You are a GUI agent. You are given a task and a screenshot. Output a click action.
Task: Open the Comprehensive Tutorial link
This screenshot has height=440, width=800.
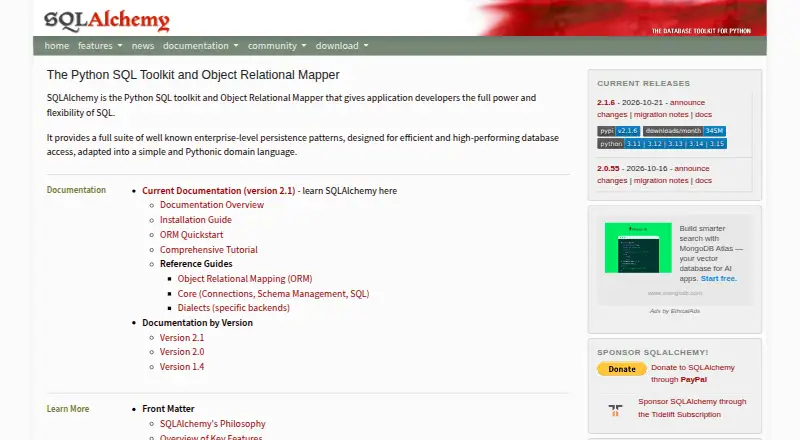click(209, 250)
